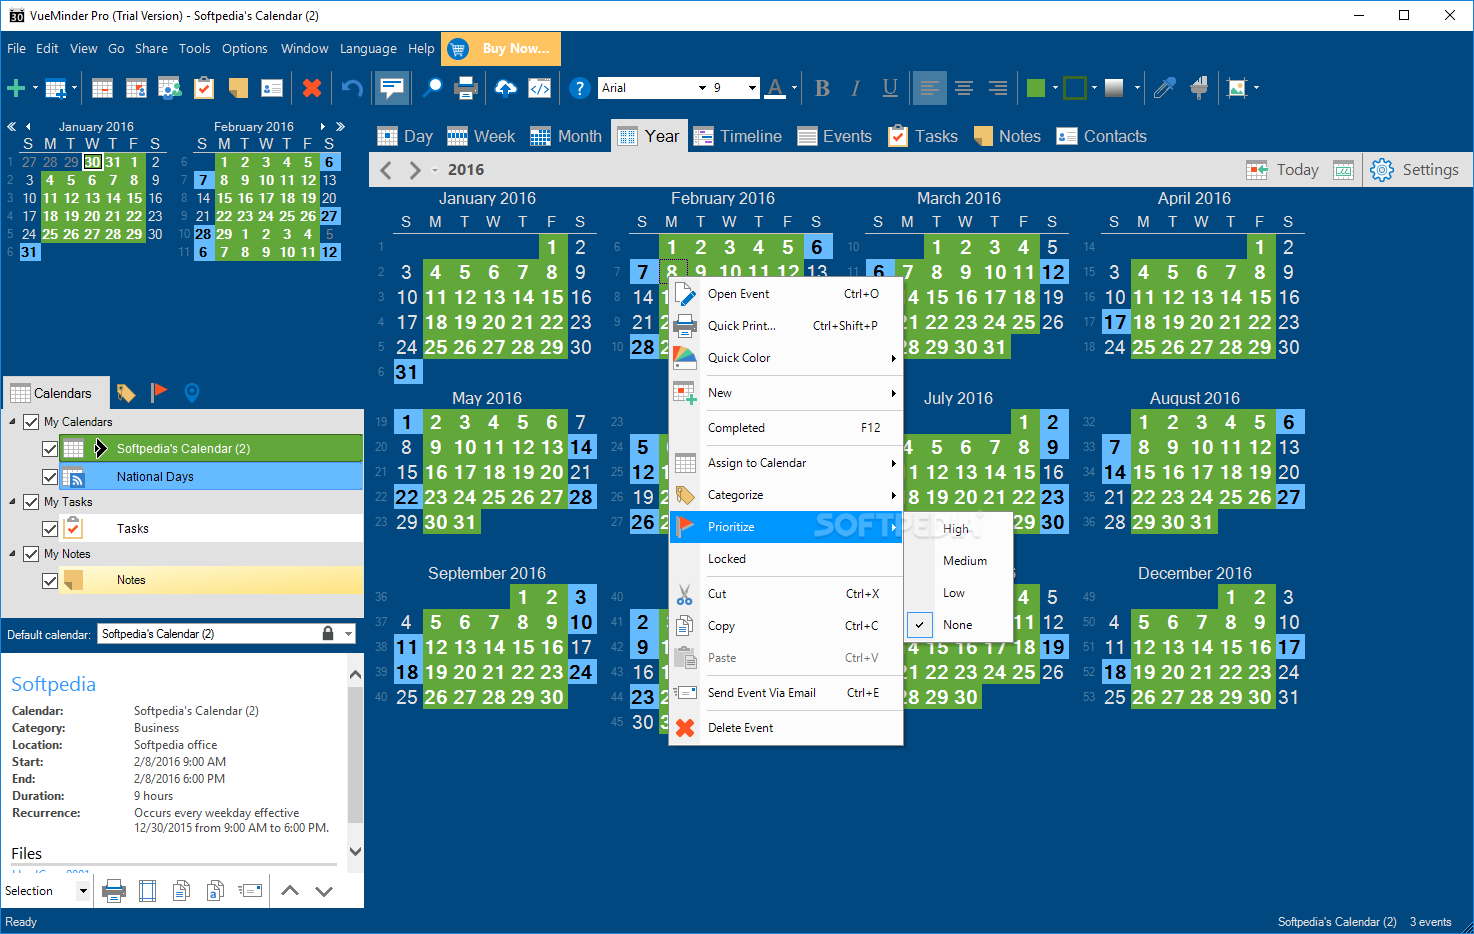
Task: Uncheck the National Days checkbox
Action: (50, 477)
